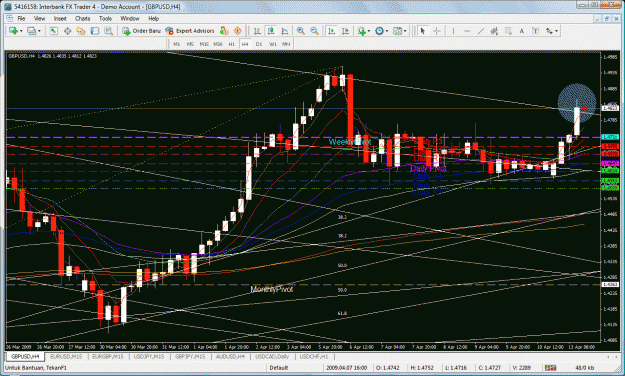
Task: Expand the Profiles dropdown arrow
Action: pyautogui.click(x=39, y=31)
